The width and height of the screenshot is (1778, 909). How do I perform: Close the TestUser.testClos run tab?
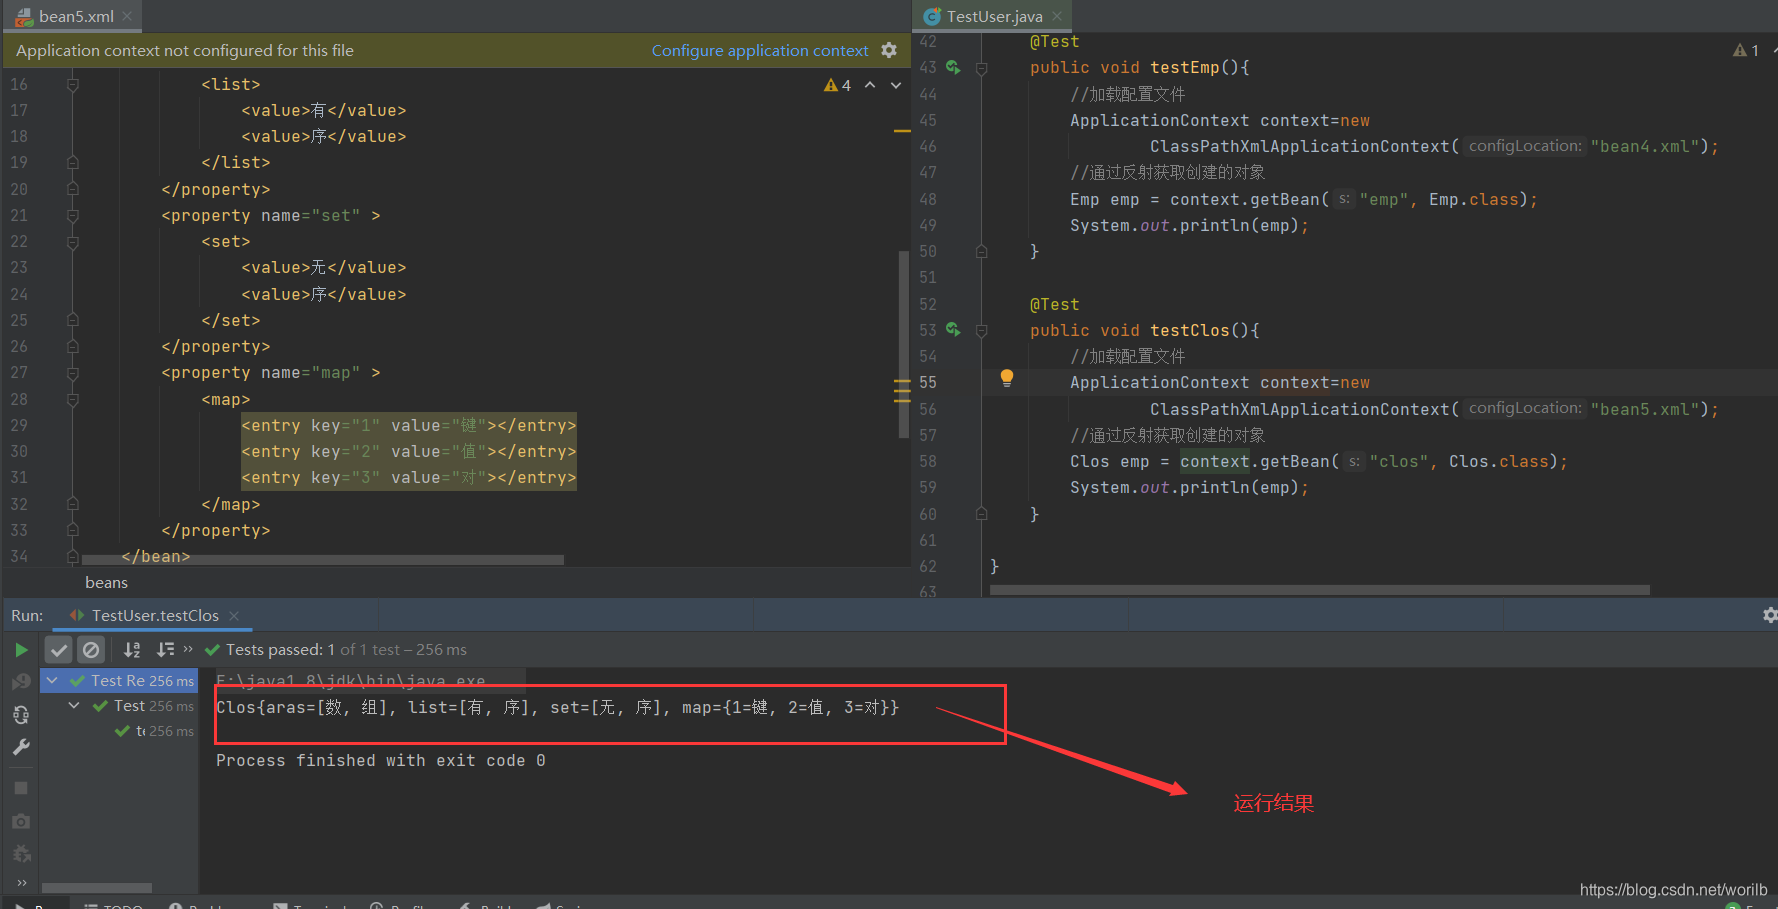(234, 616)
